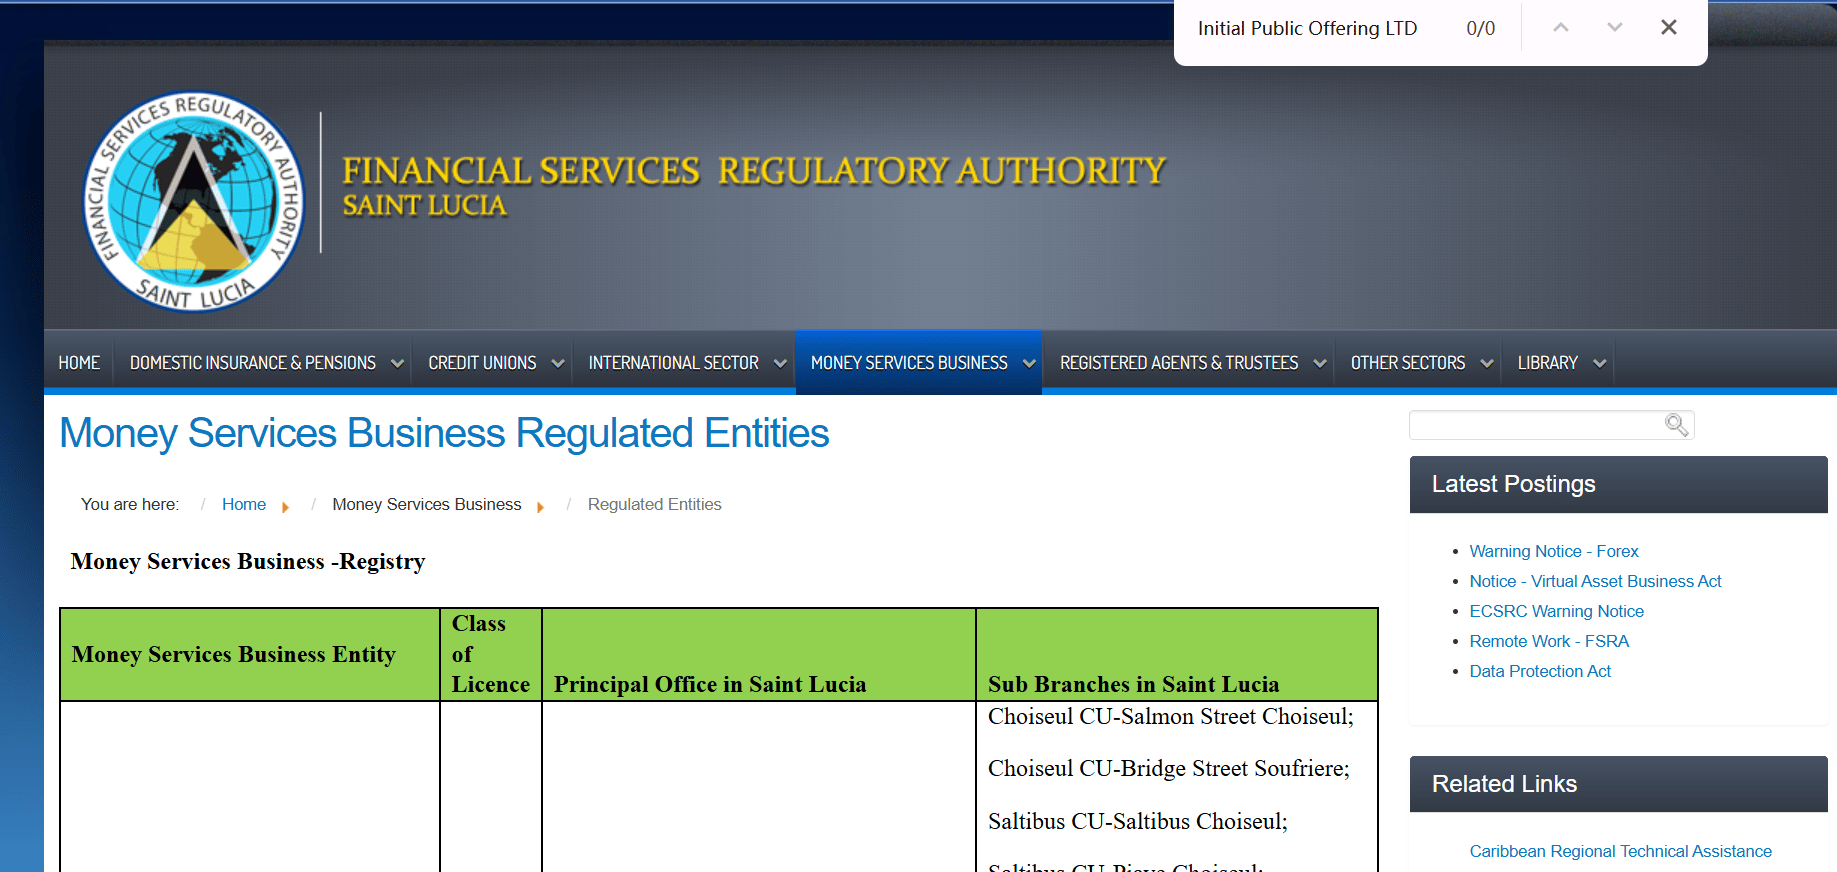Open Caribbean Regional Technical Assistance link
This screenshot has height=872, width=1837.
(1621, 852)
